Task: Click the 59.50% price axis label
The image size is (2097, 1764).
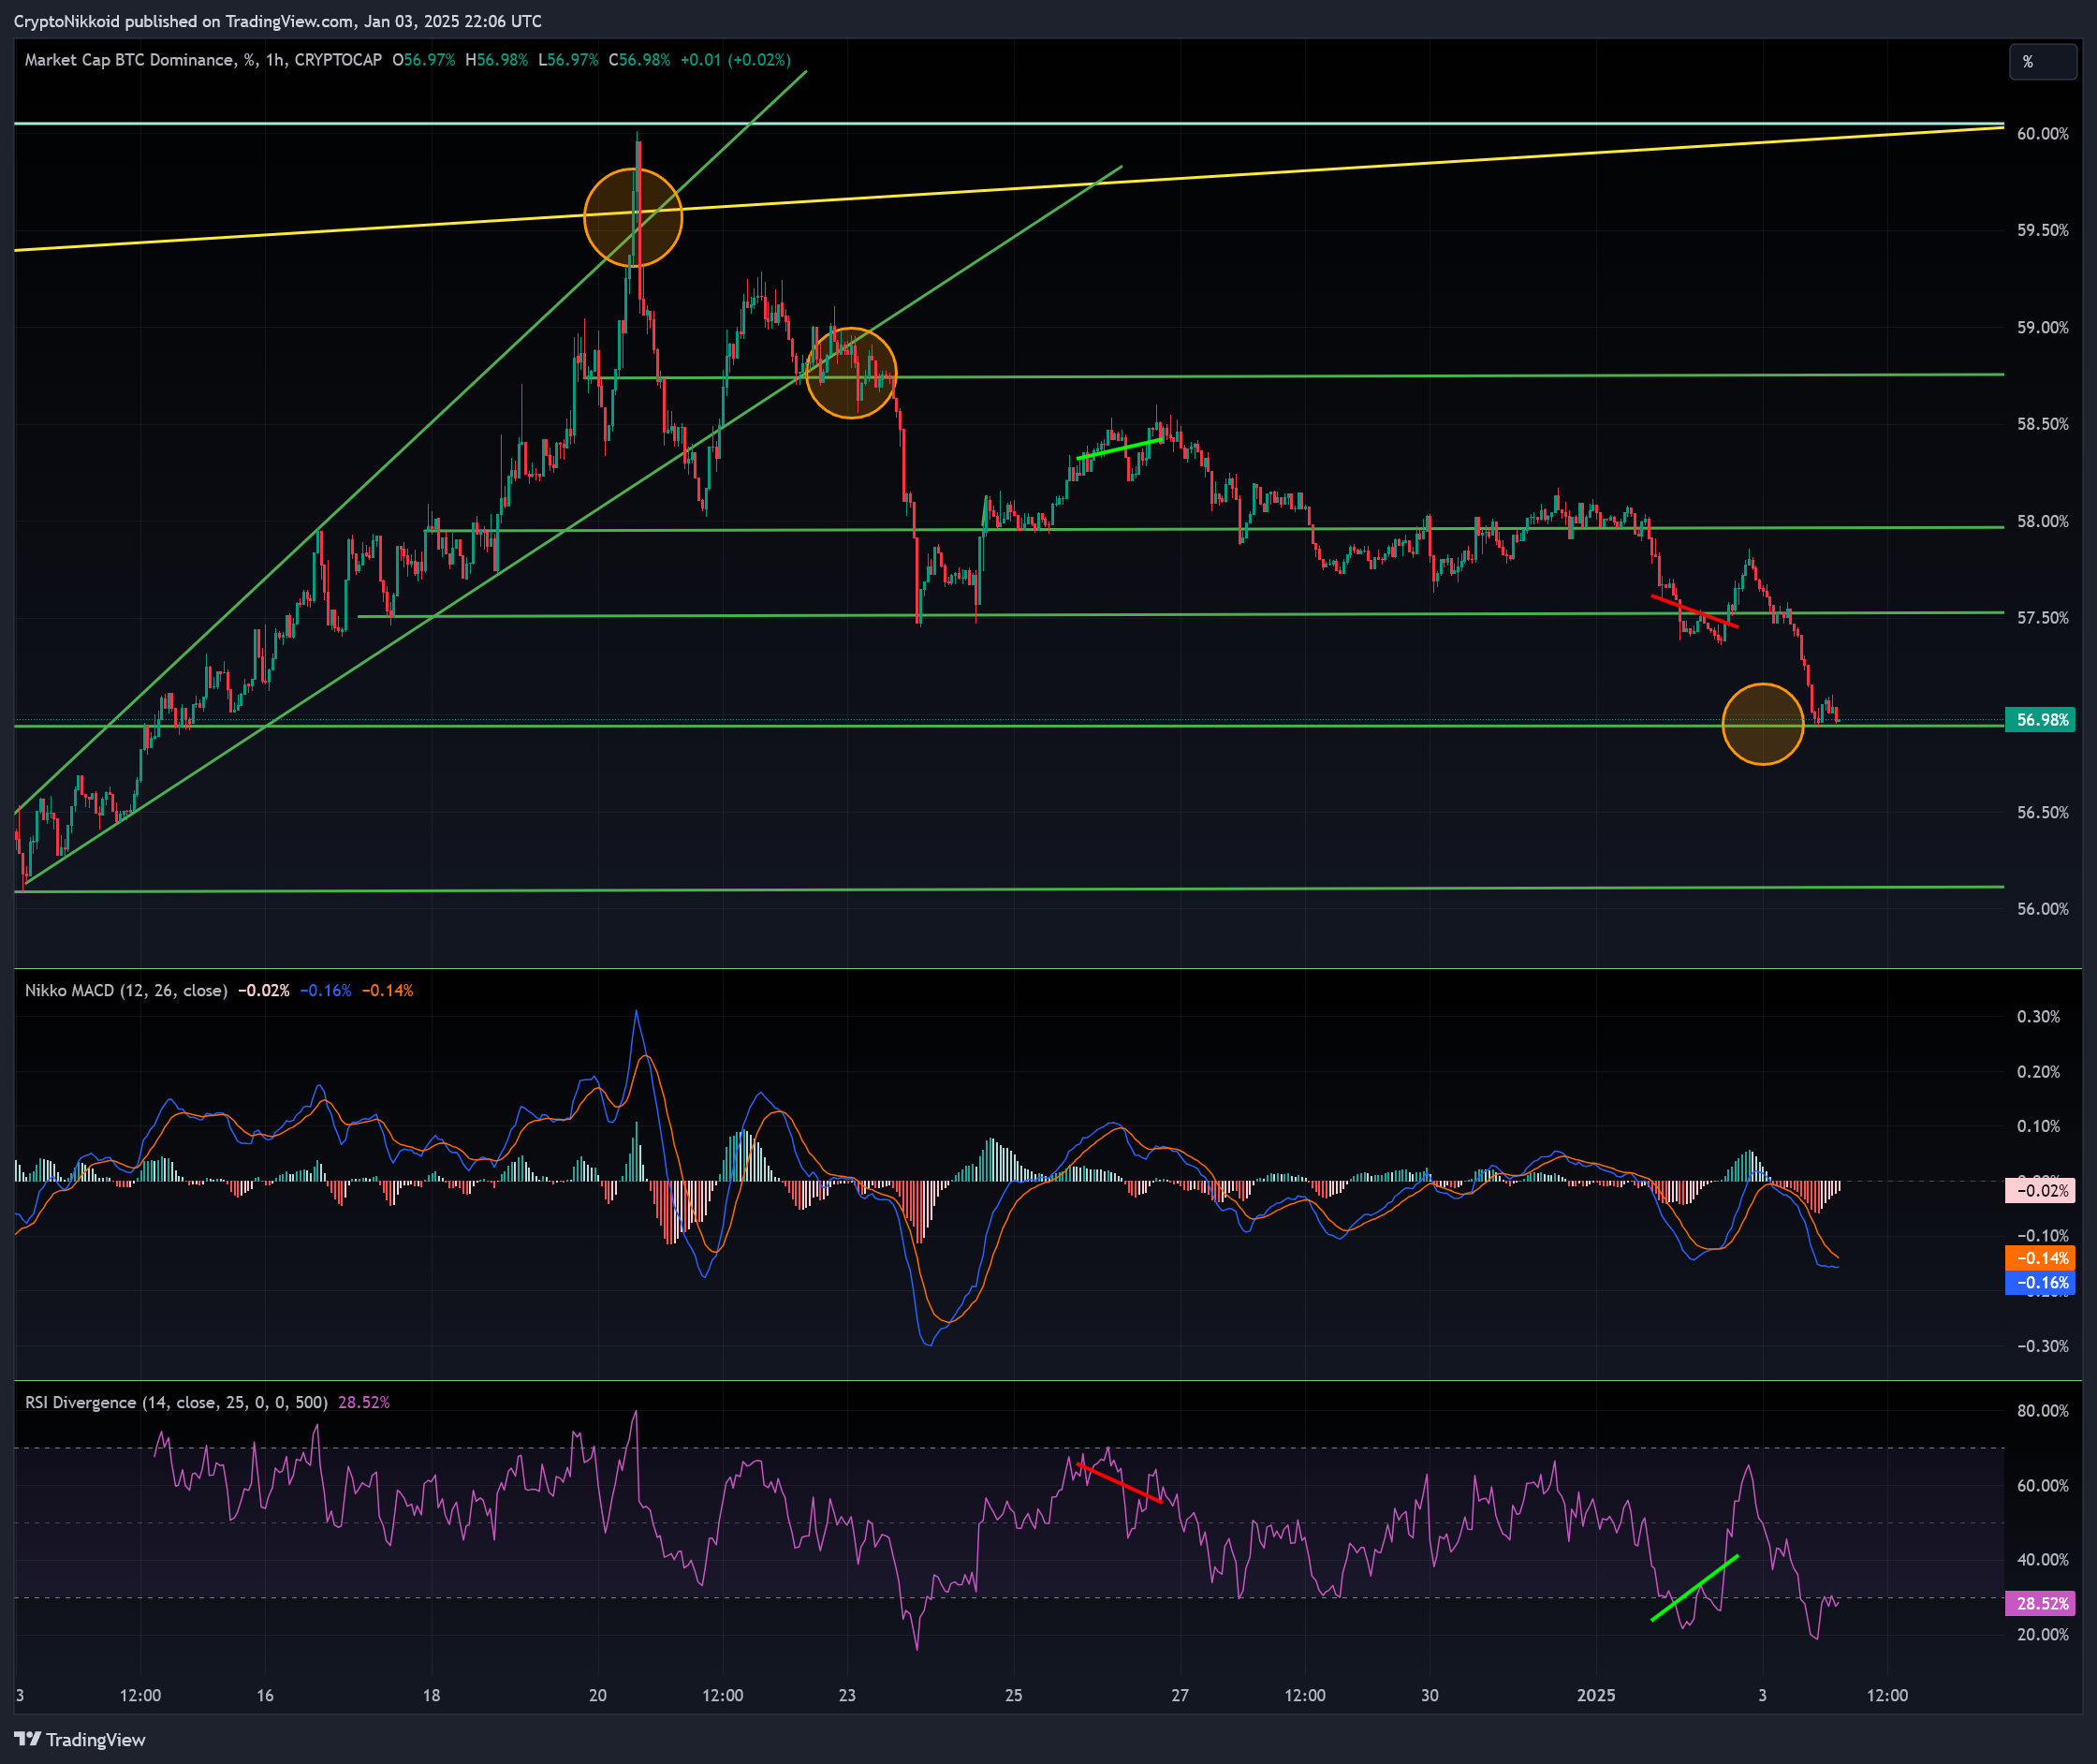Action: pyautogui.click(x=2042, y=230)
